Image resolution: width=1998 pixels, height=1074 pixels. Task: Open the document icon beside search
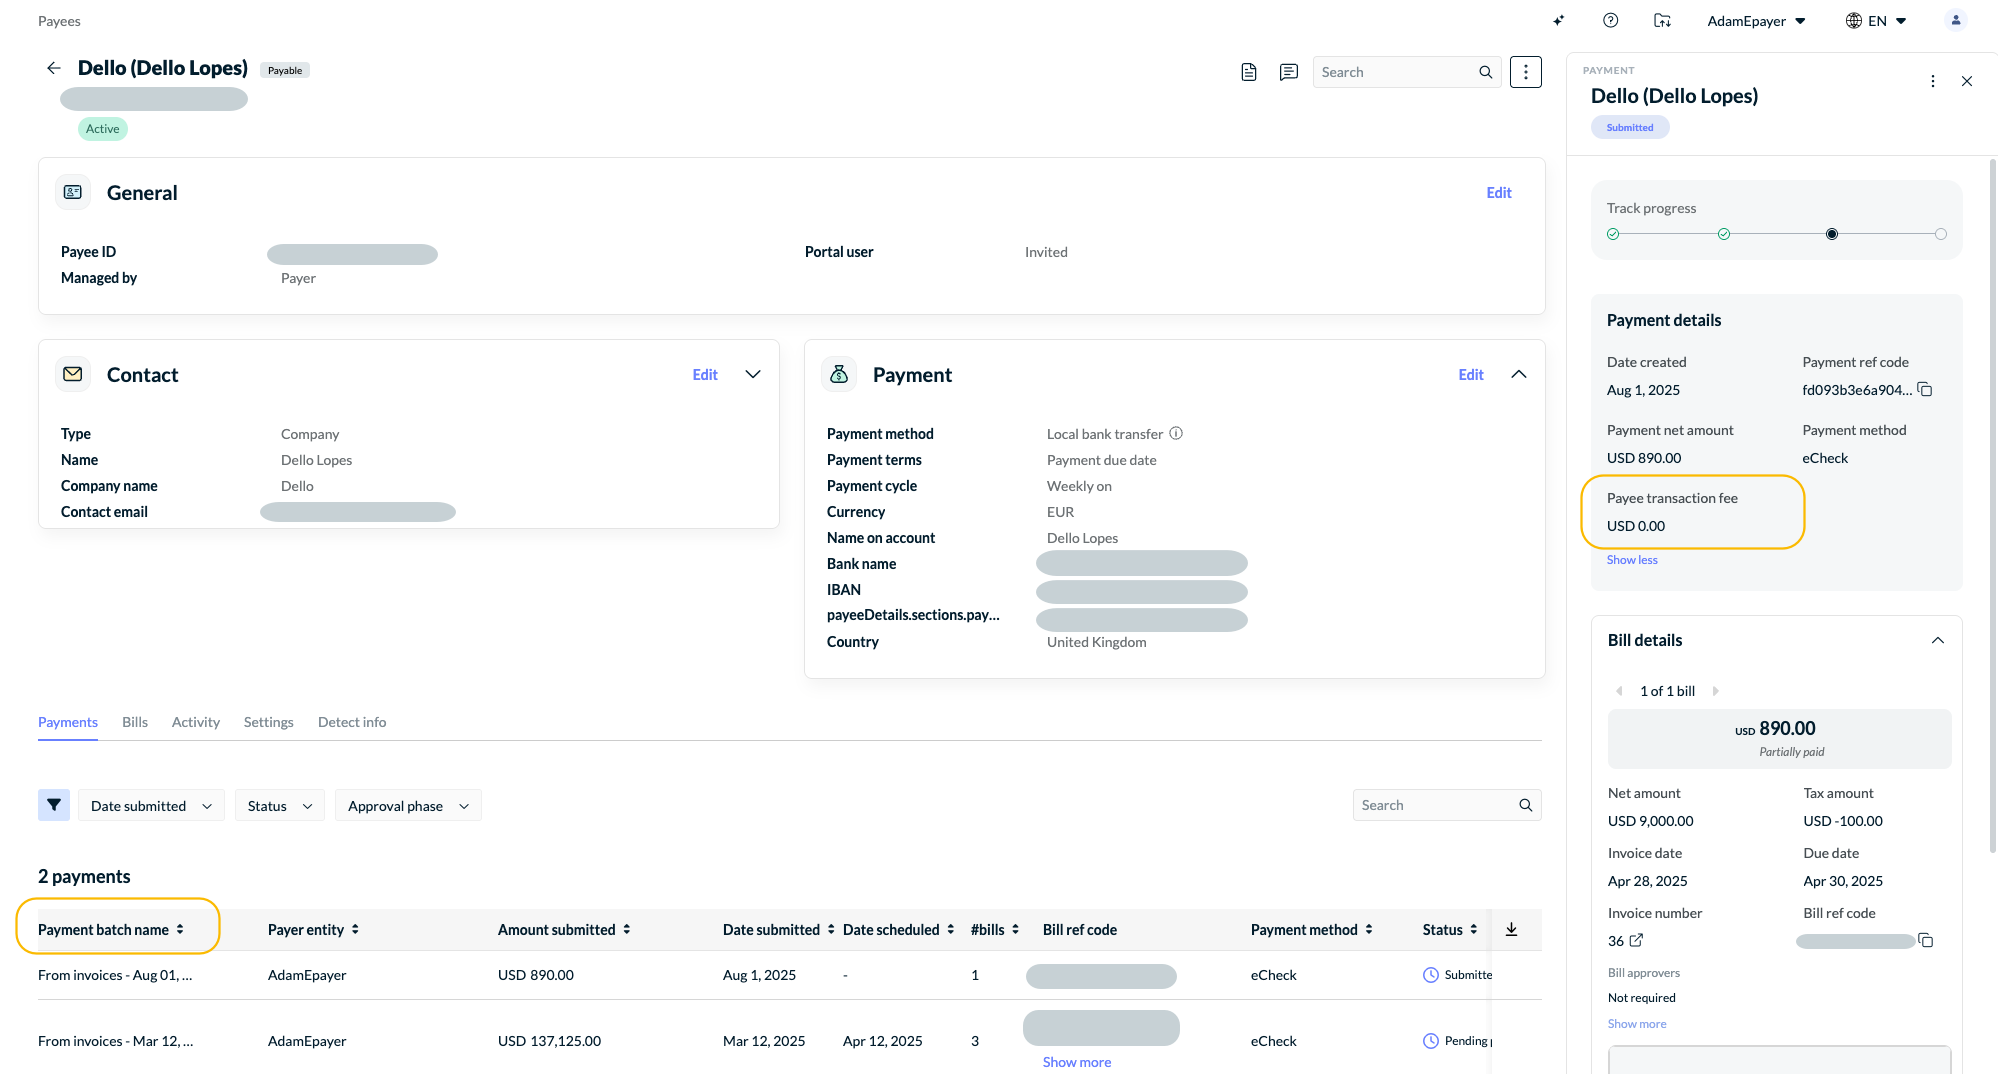1249,72
